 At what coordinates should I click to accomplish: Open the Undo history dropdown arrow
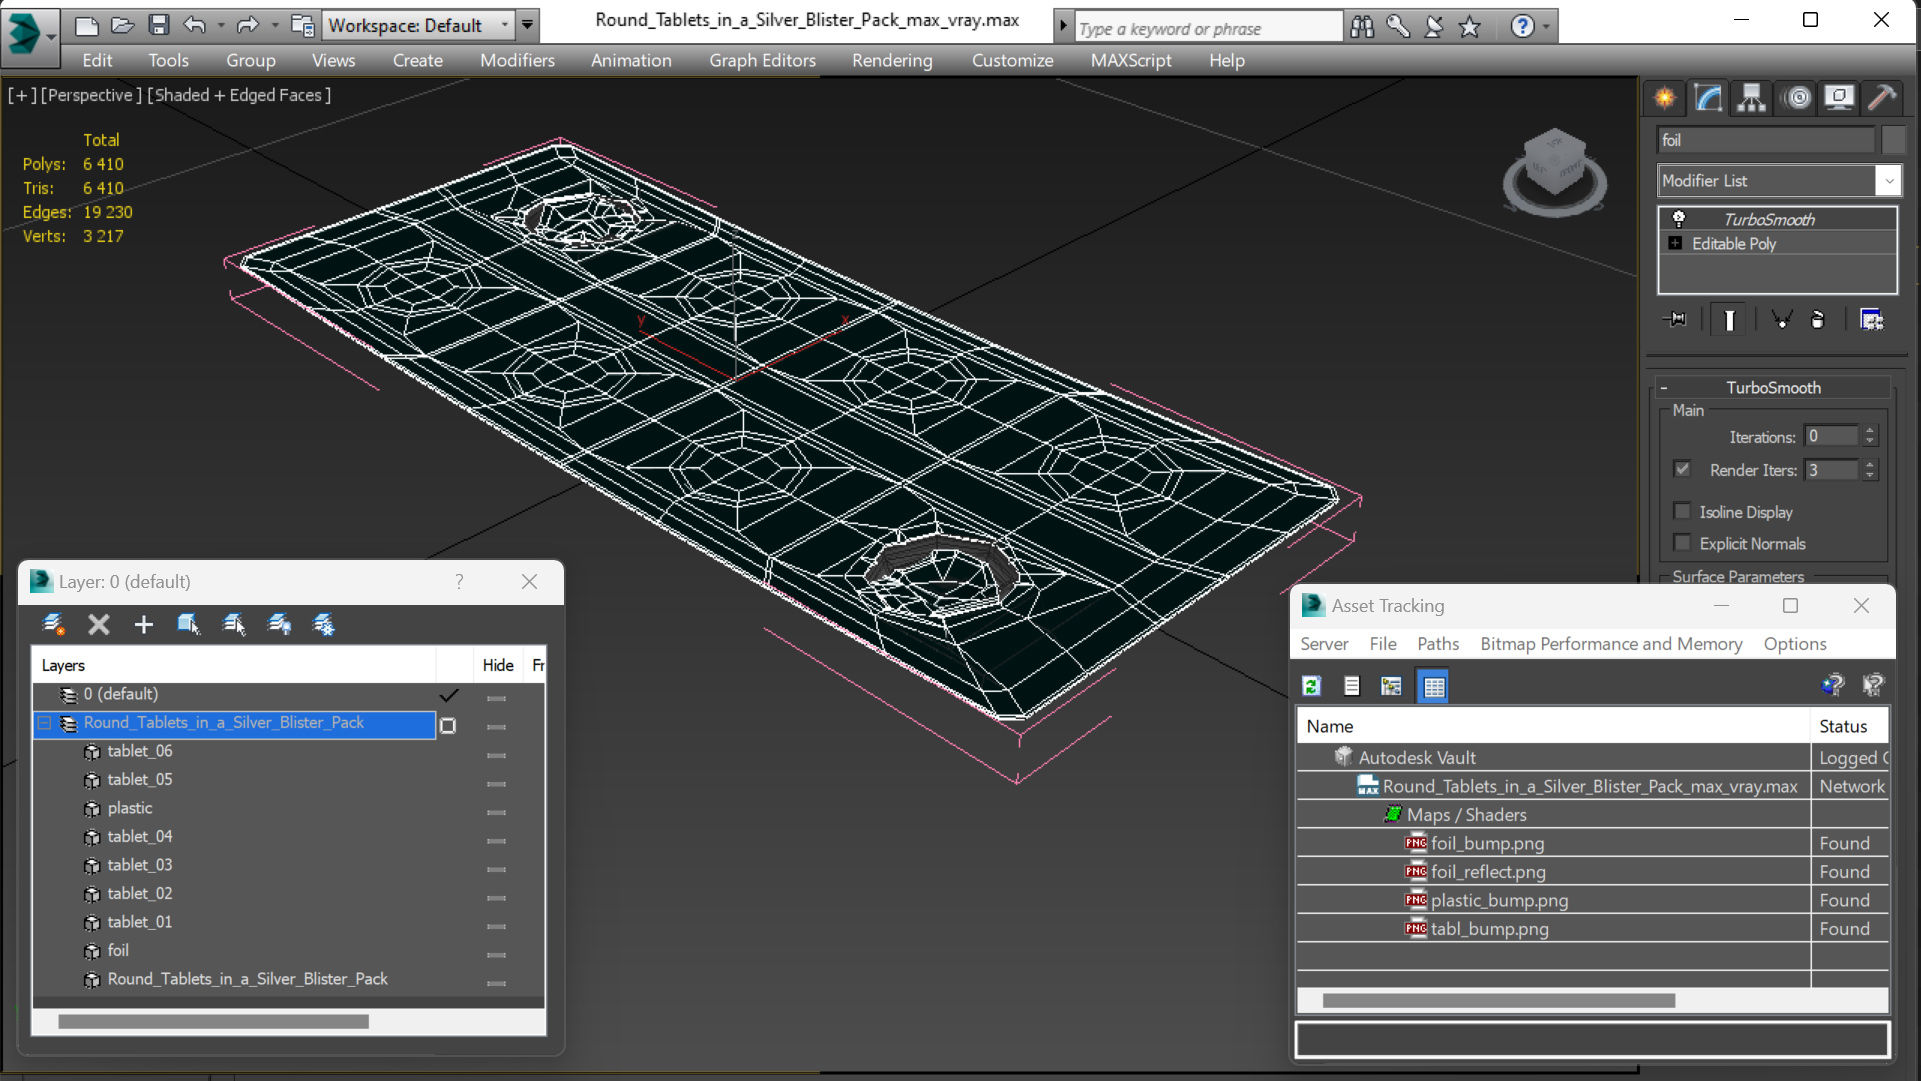(x=220, y=25)
